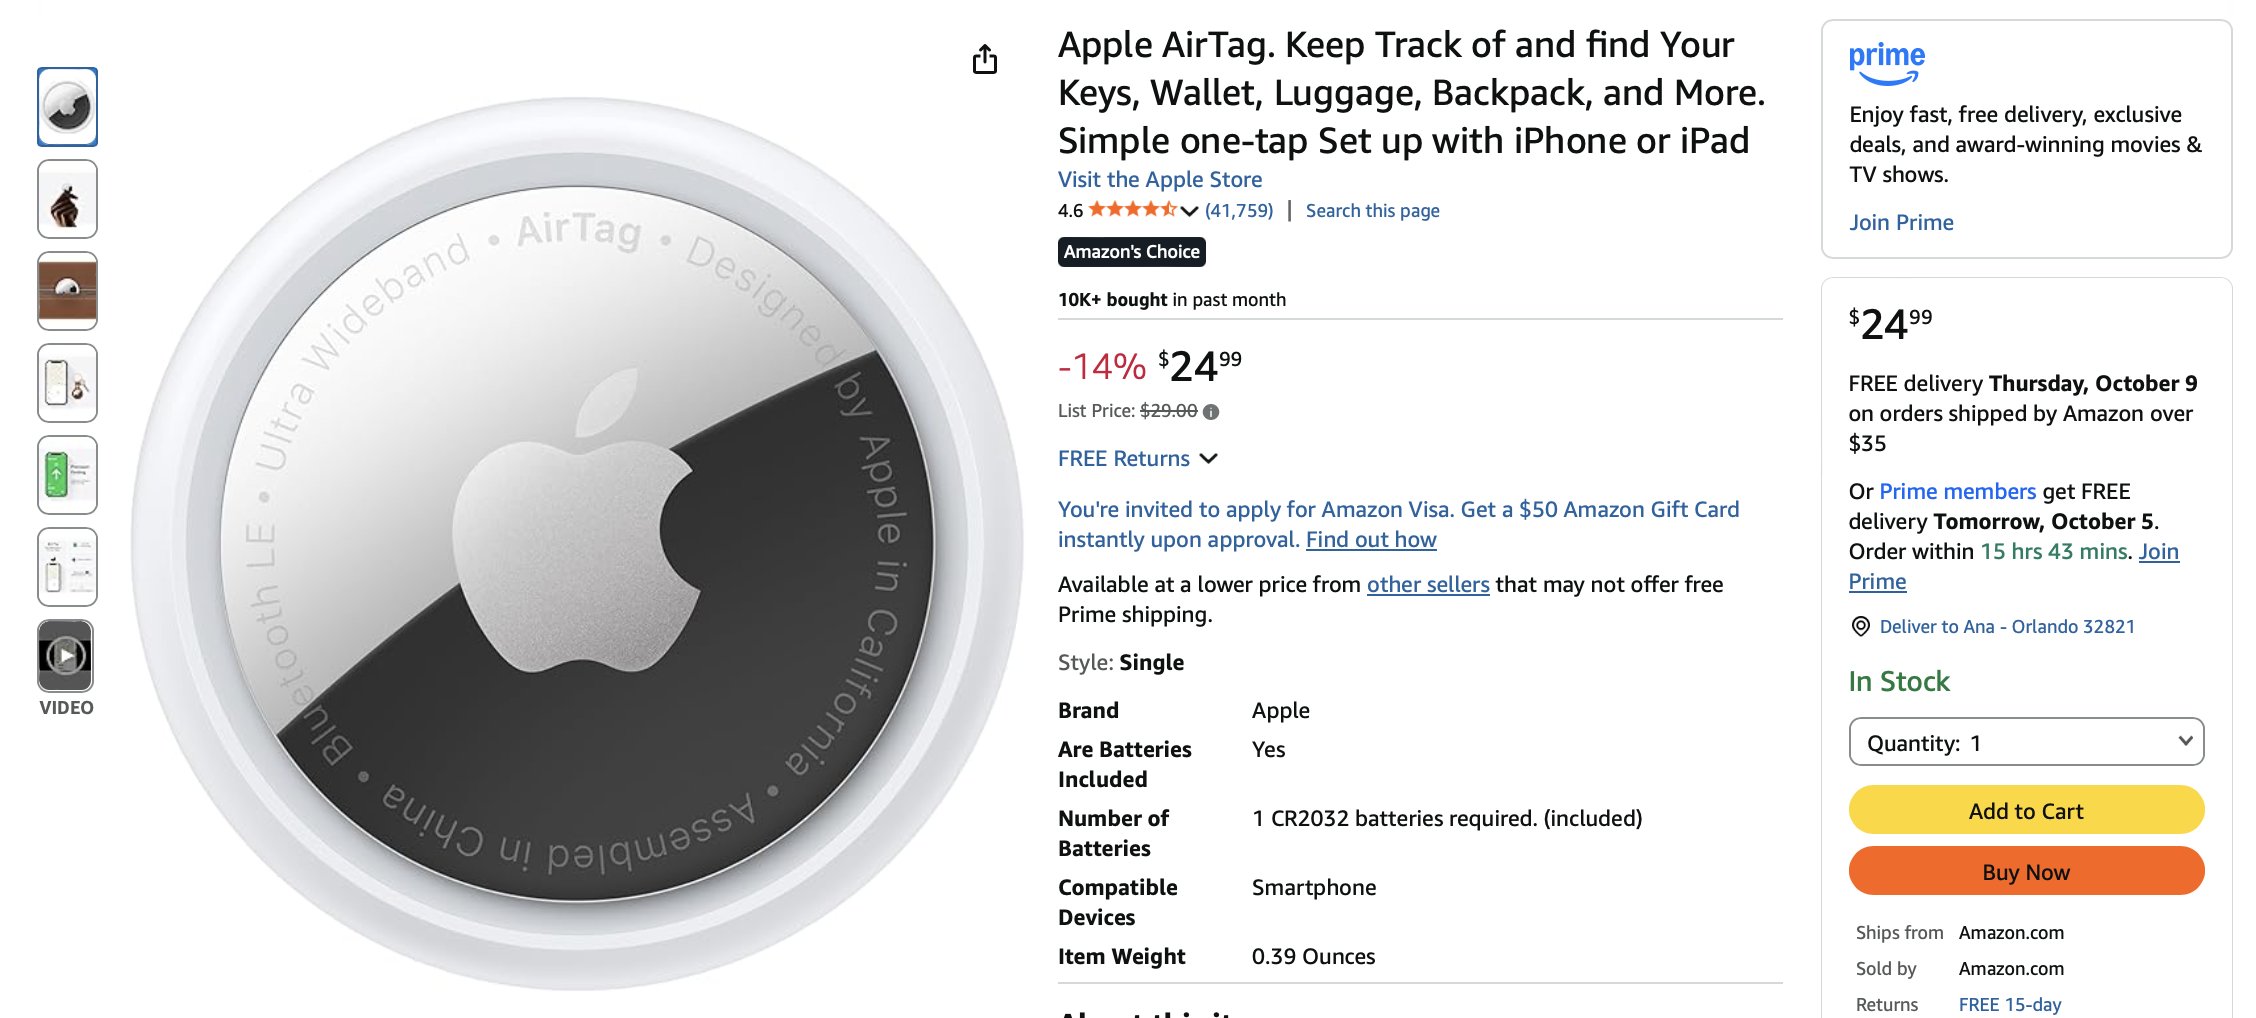Open the Quantity dropdown
This screenshot has height=1018, width=2256.
pos(2026,742)
